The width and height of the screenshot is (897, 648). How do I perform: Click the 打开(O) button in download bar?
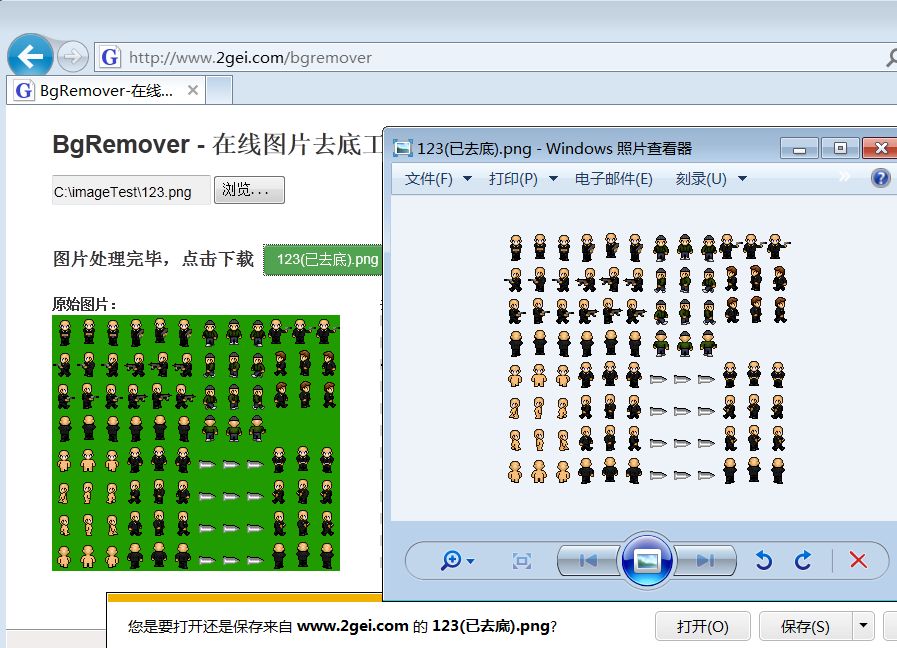pyautogui.click(x=702, y=627)
